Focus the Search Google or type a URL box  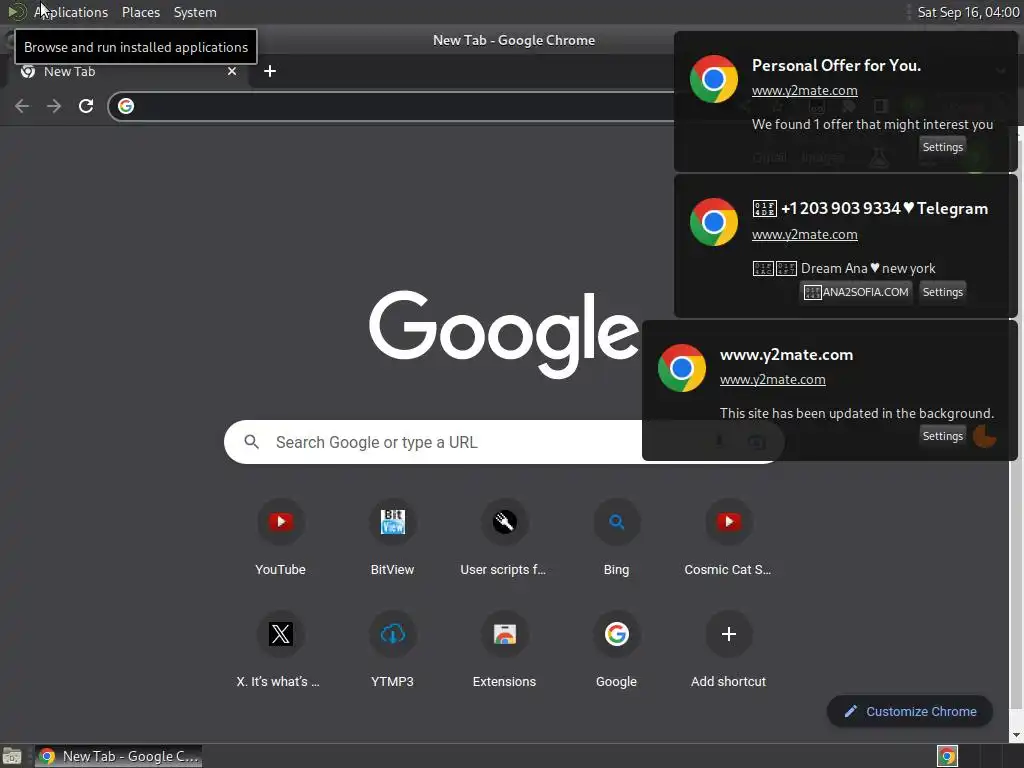coord(431,442)
